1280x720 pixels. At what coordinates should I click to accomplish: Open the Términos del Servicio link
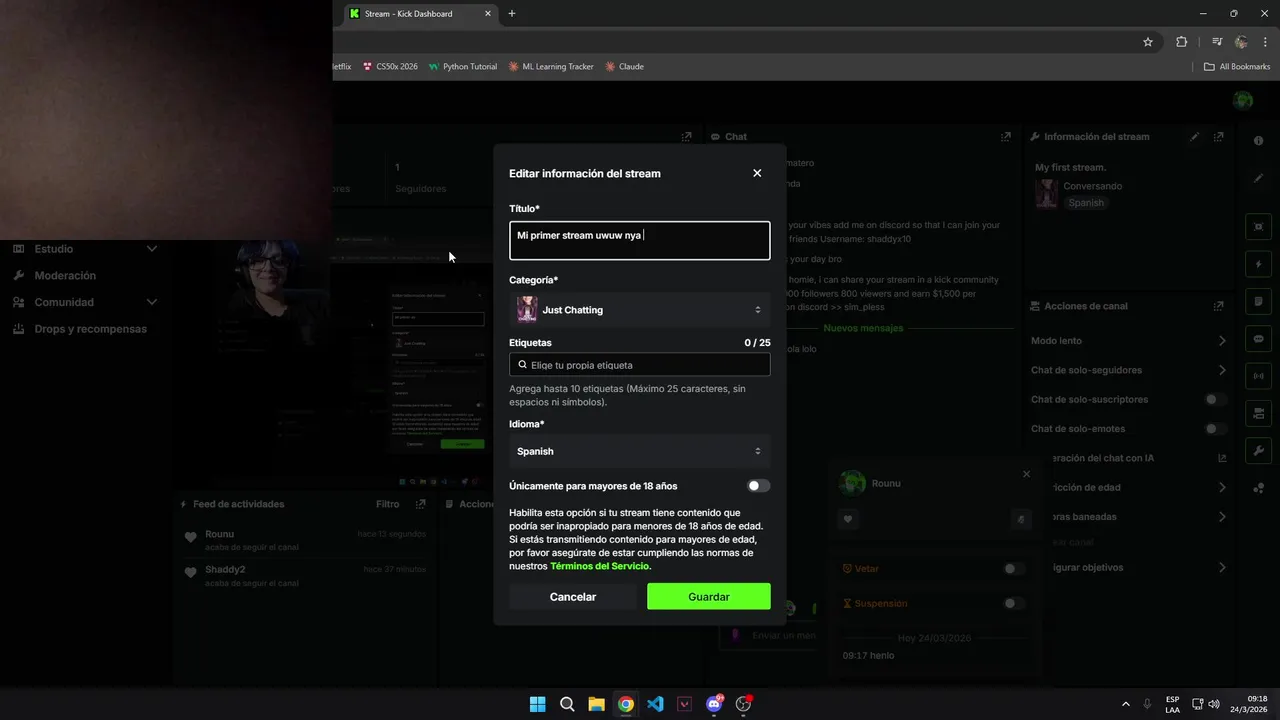[x=599, y=566]
